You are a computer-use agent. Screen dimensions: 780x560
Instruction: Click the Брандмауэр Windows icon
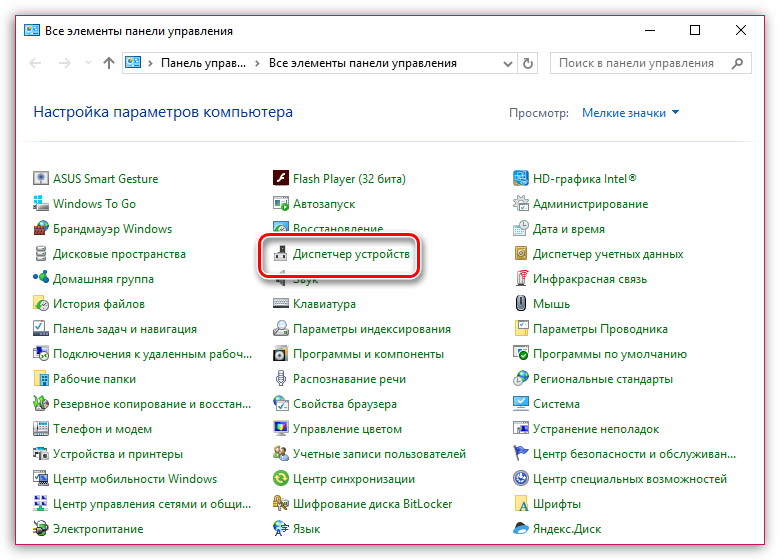pyautogui.click(x=41, y=229)
